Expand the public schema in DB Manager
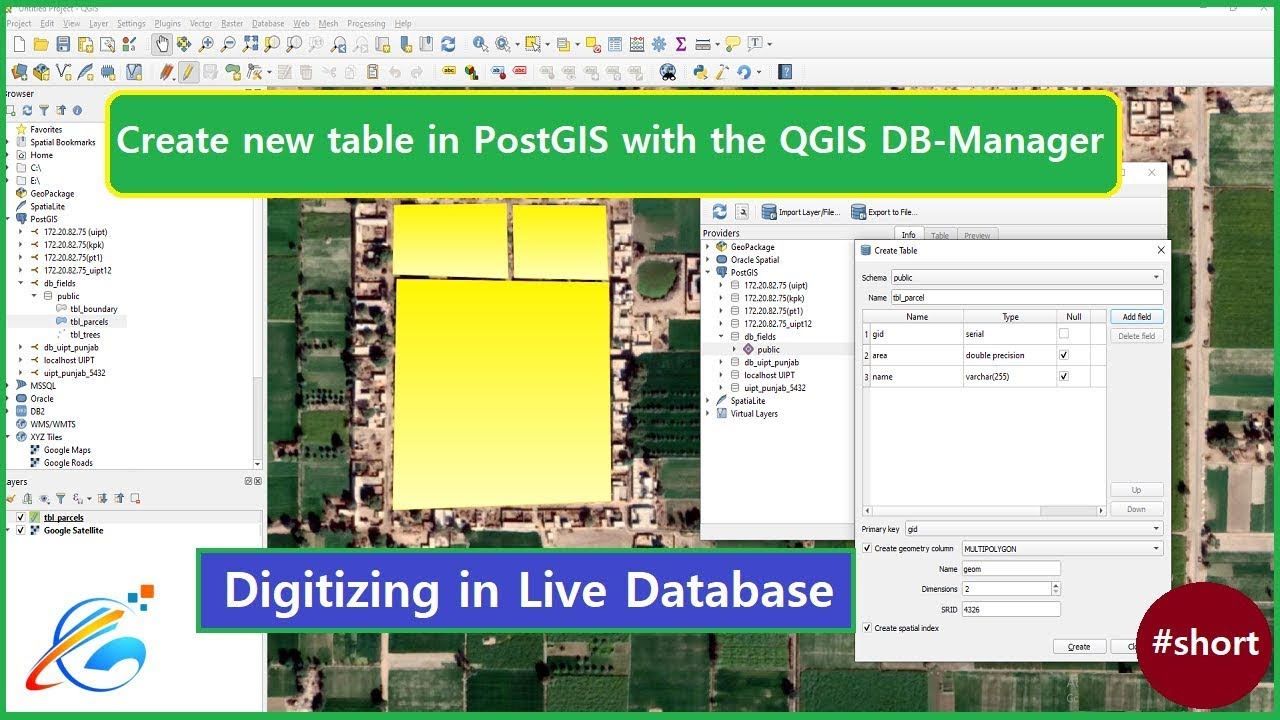 735,350
